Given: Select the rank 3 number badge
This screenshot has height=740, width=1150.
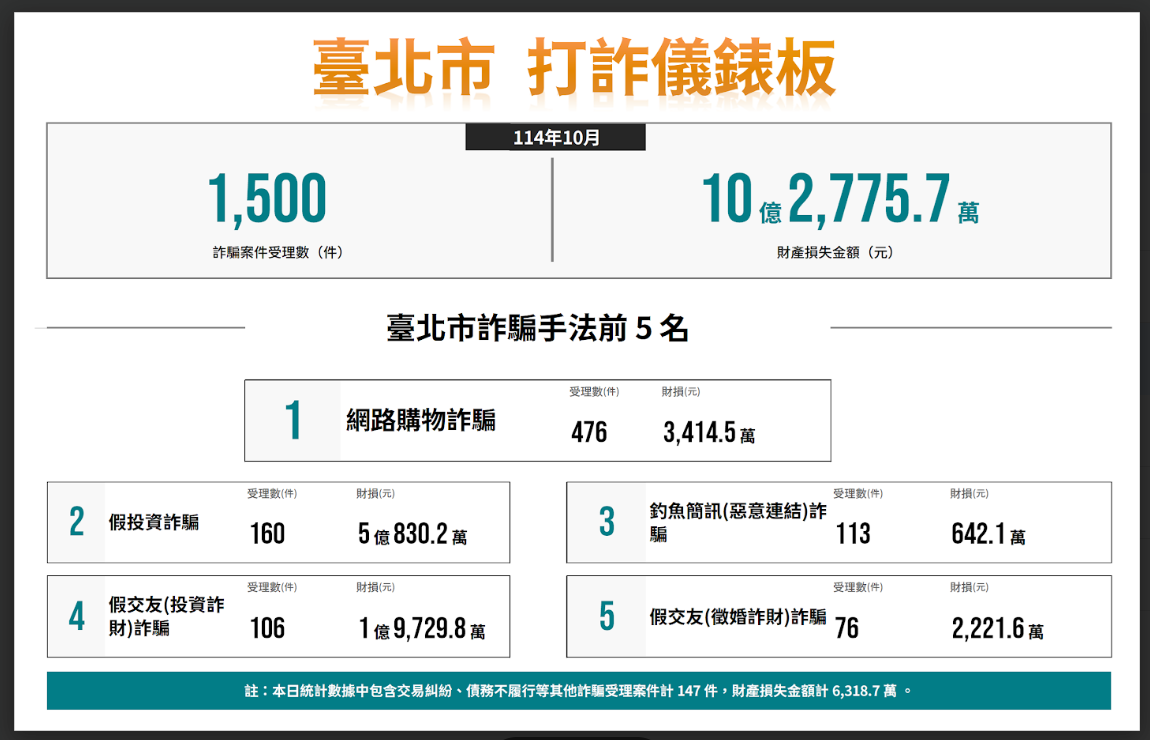Looking at the screenshot, I should pyautogui.click(x=606, y=523).
